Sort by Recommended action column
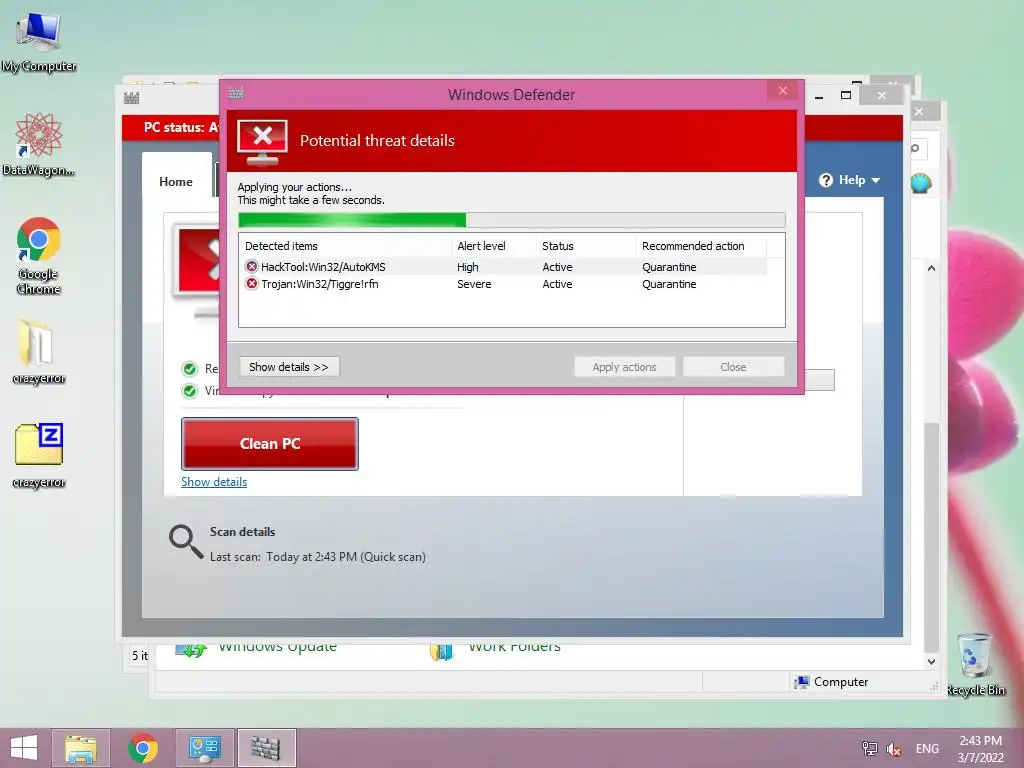 point(701,246)
